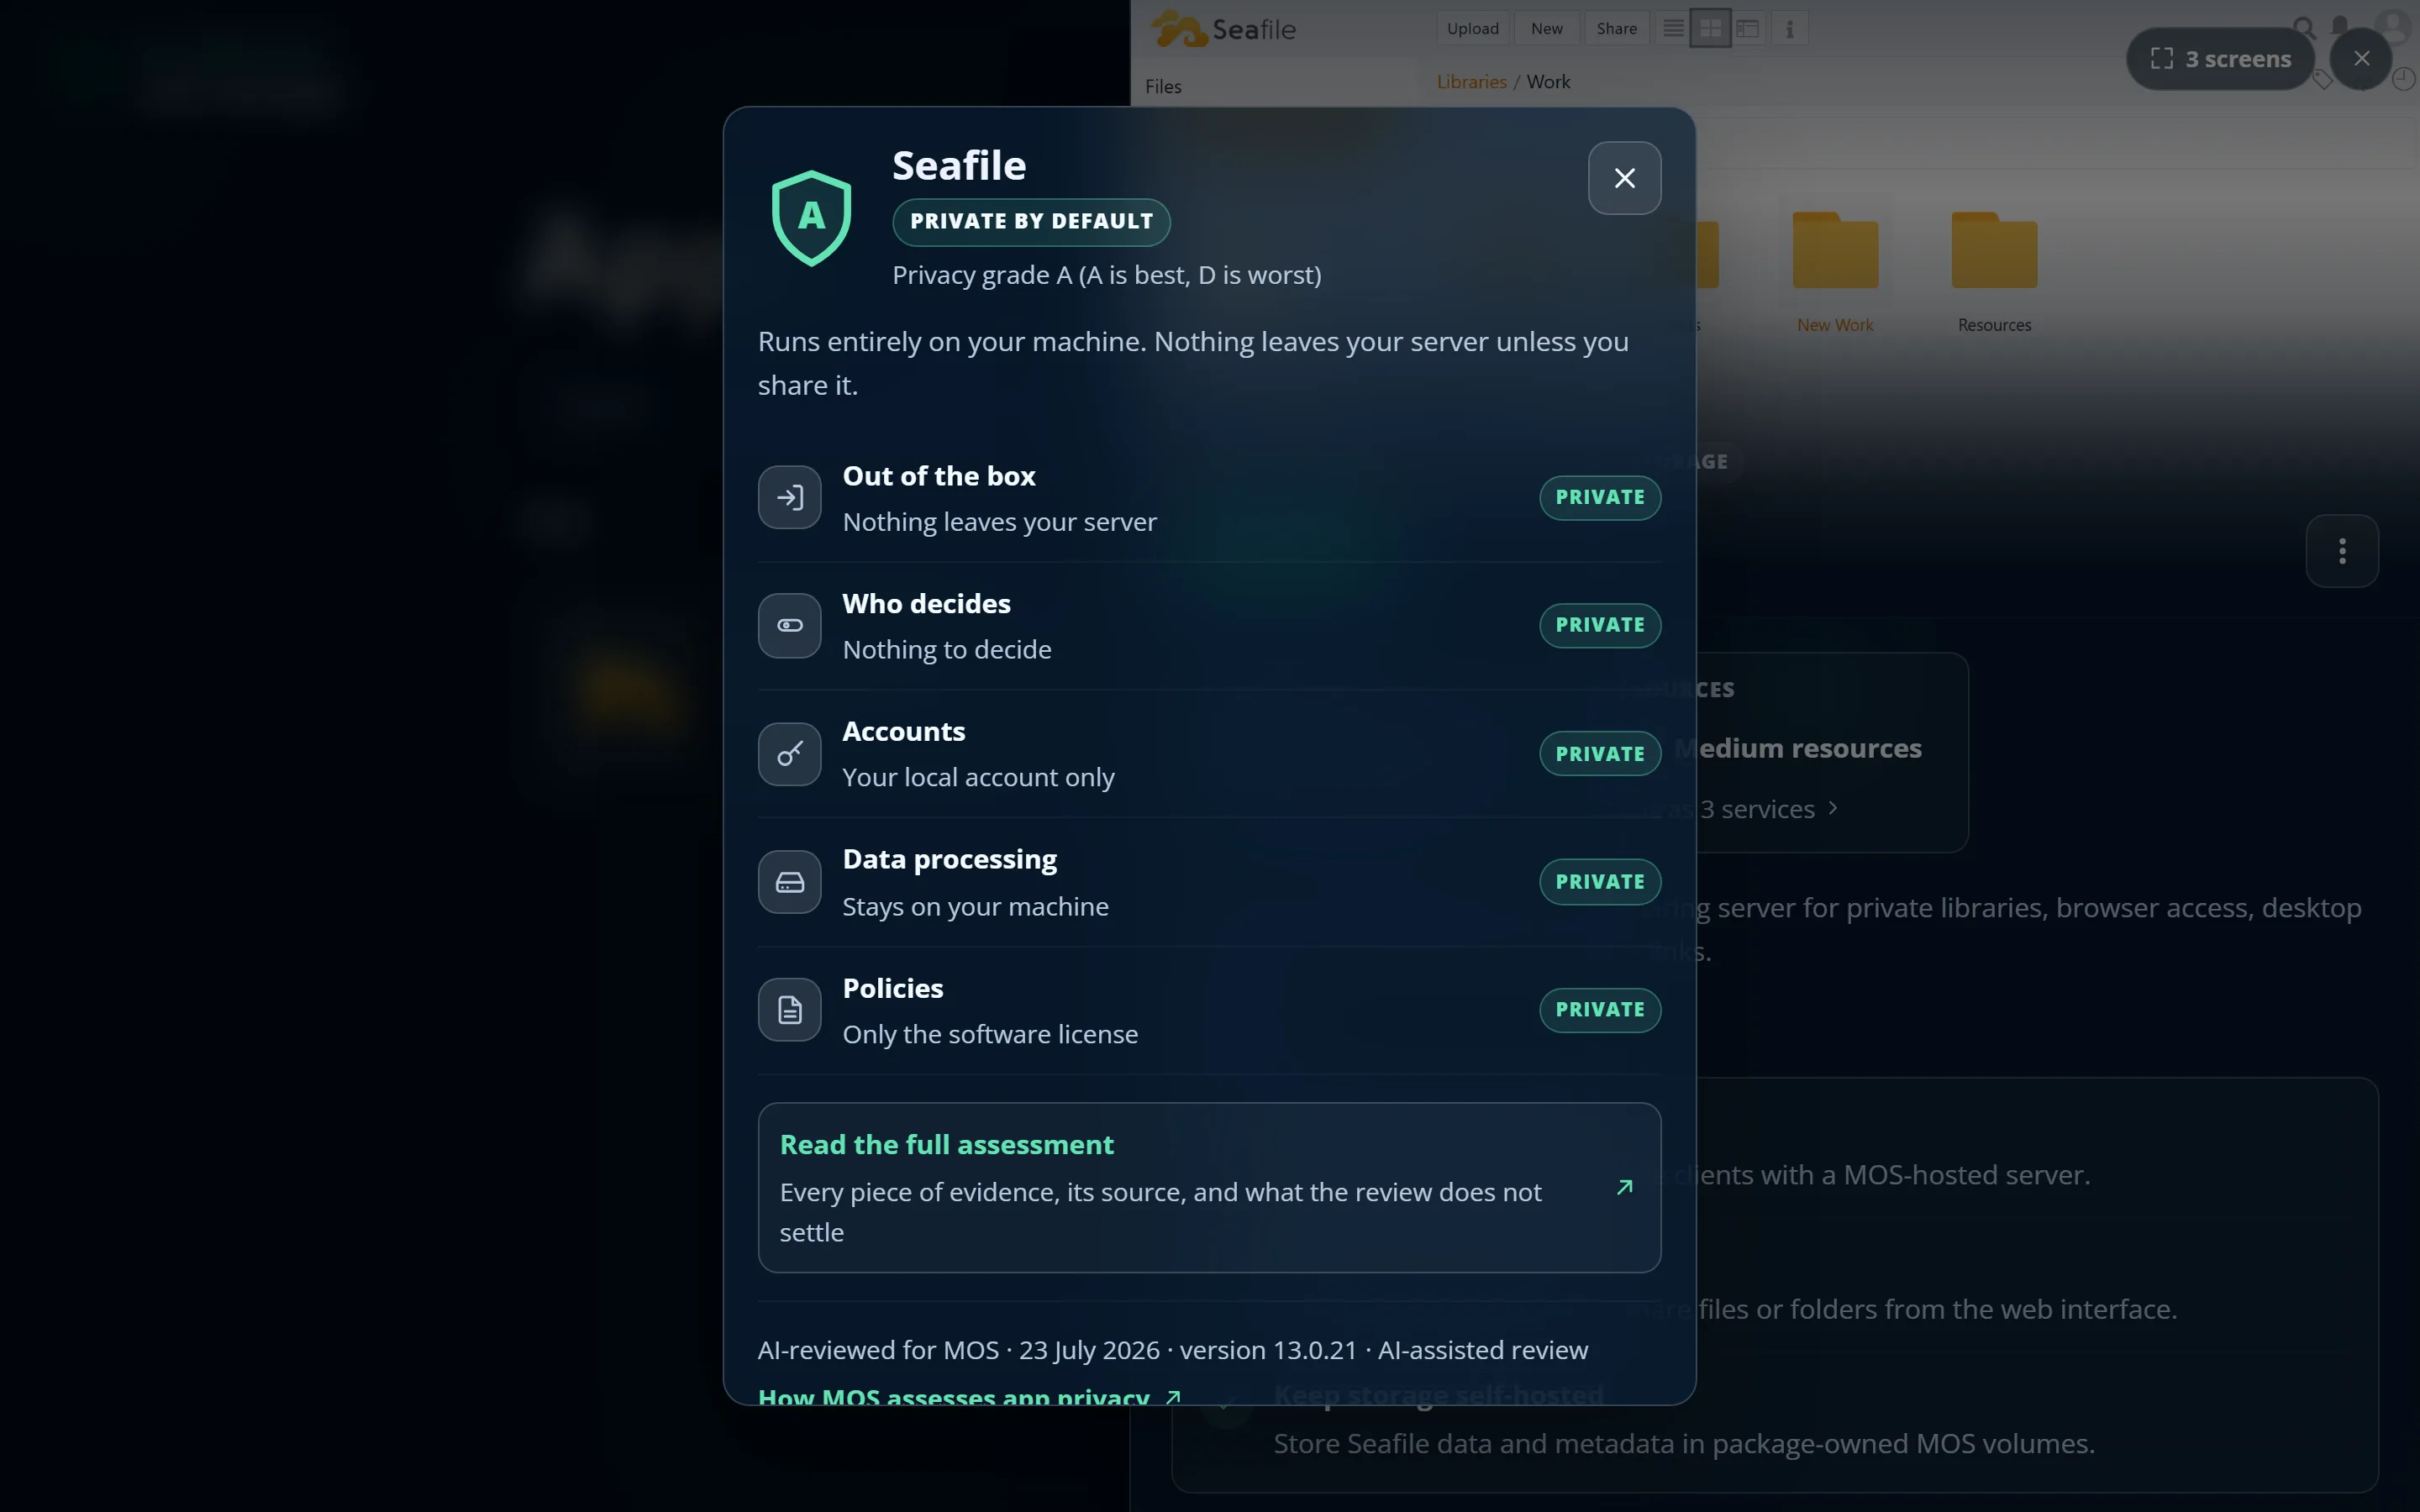Click the Who decides toggle-shaped icon
Screen dimensions: 2420x1512
click(789, 625)
